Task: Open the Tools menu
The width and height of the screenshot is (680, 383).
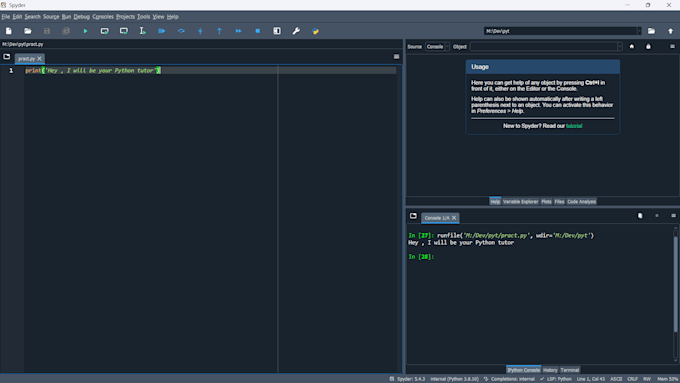Action: point(144,16)
